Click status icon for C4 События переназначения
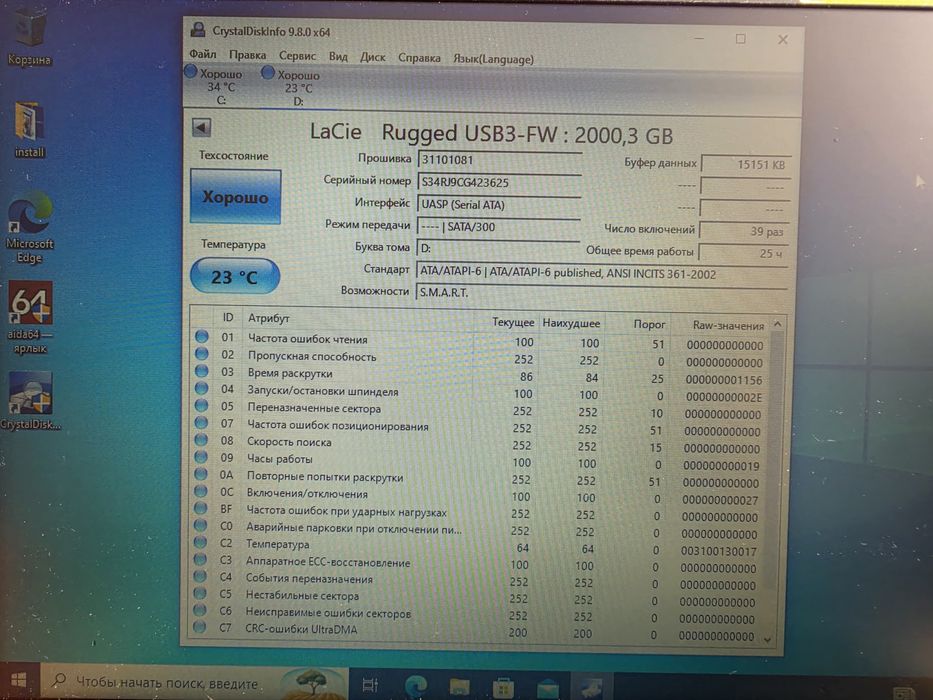This screenshot has height=700, width=933. click(199, 576)
